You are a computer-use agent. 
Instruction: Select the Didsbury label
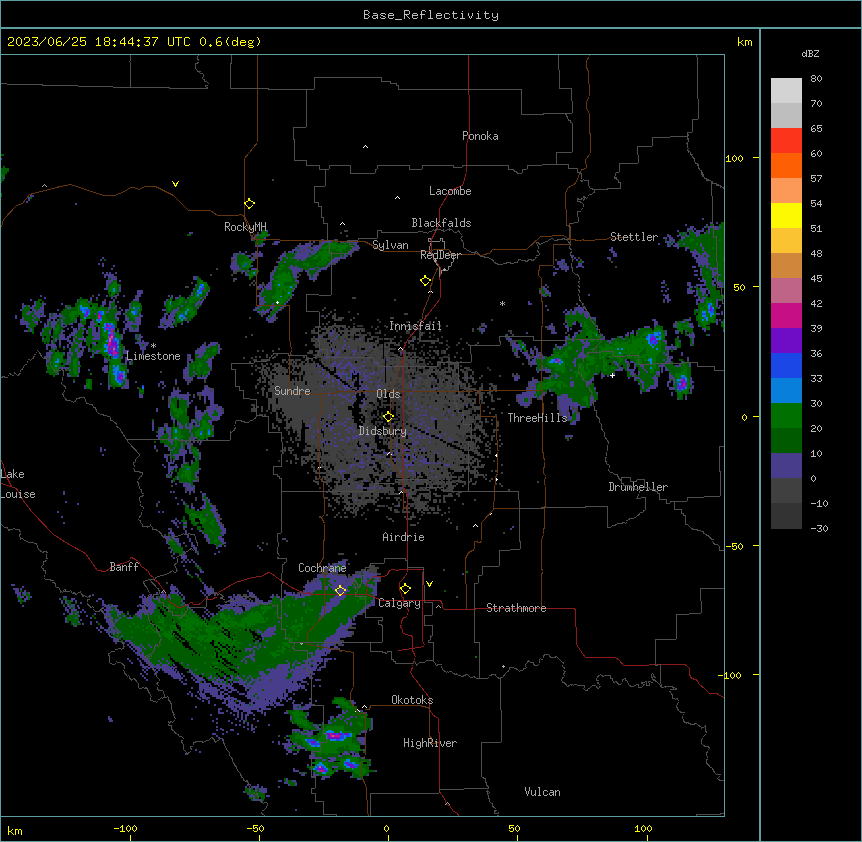[x=383, y=431]
